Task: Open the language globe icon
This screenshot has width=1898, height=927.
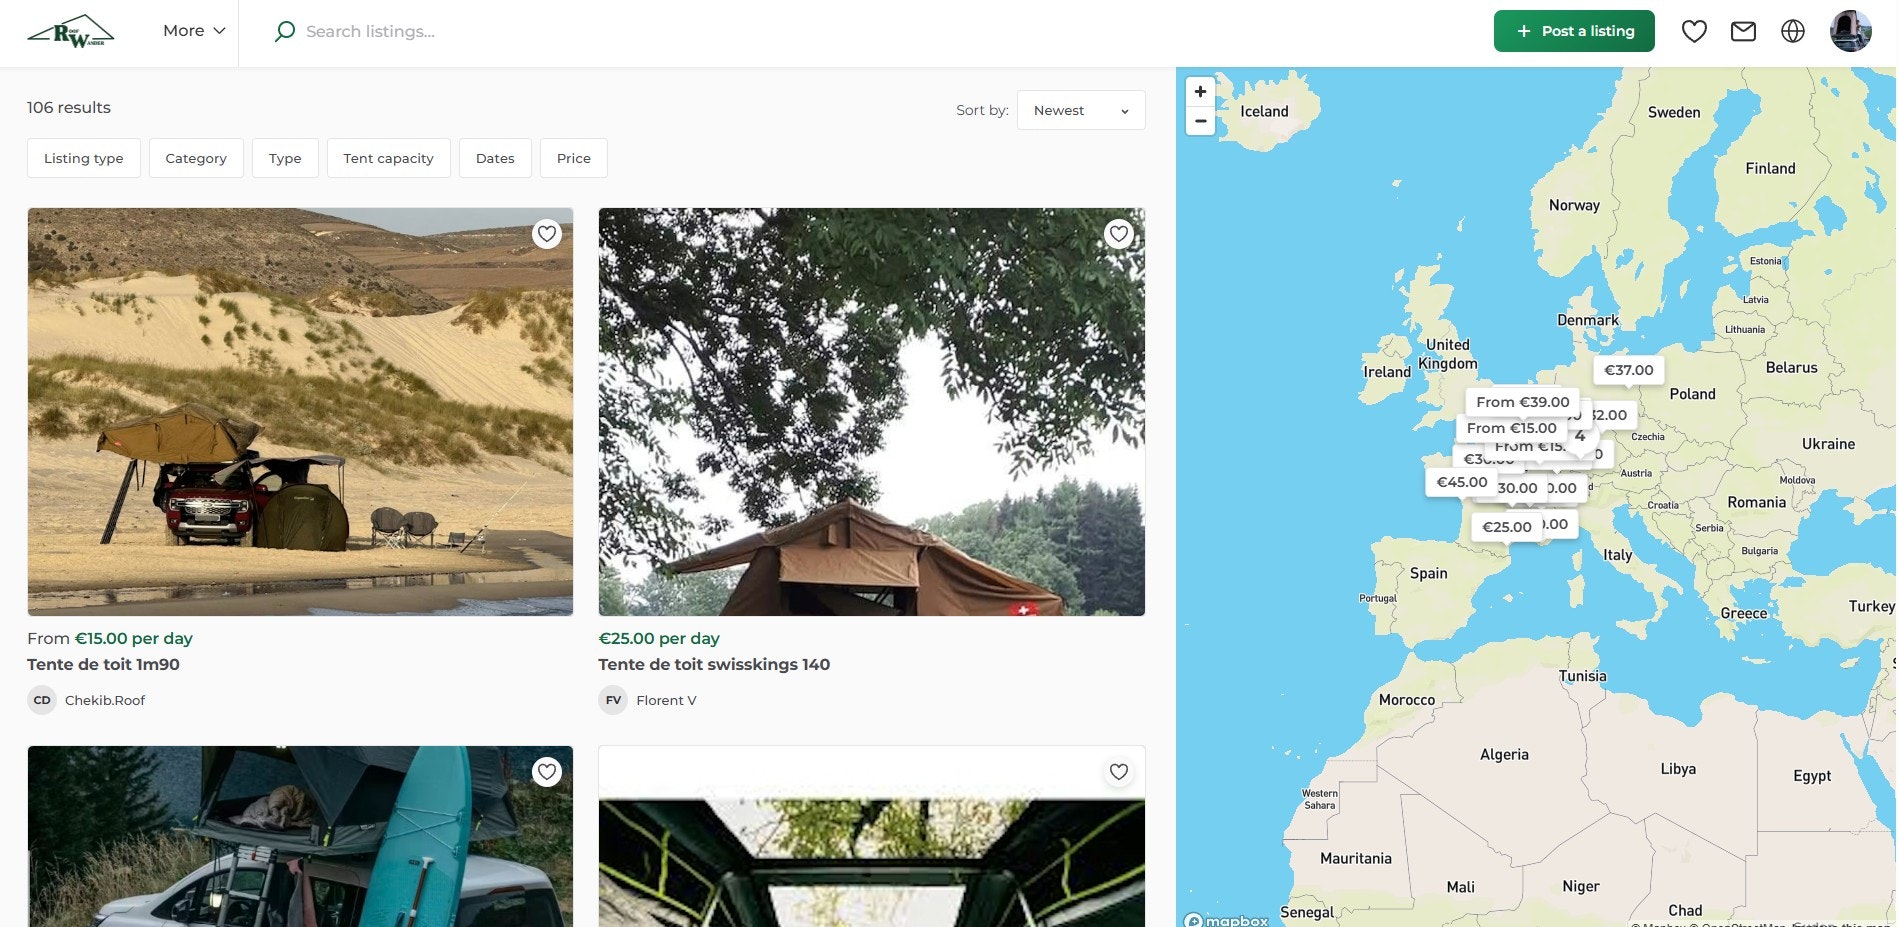Action: (x=1793, y=31)
